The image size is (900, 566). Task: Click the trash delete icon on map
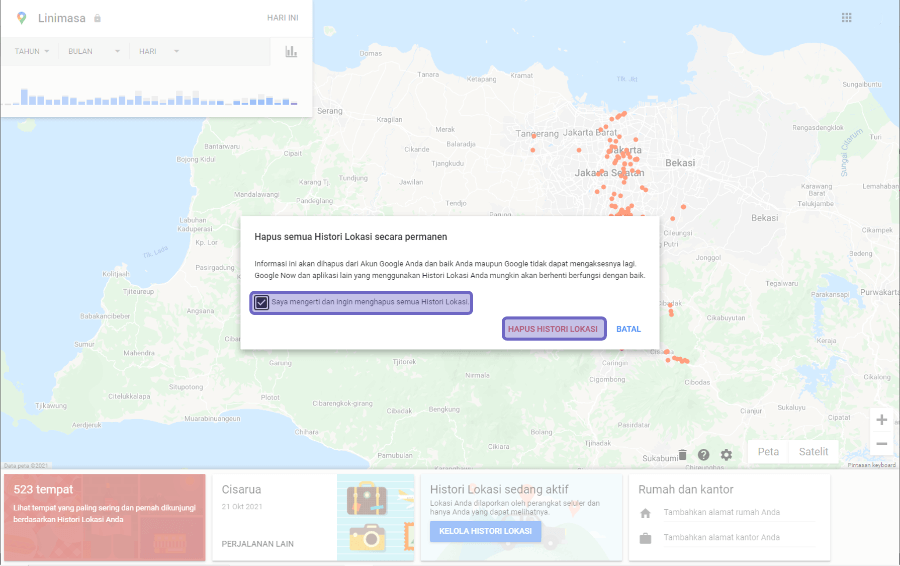tap(682, 455)
